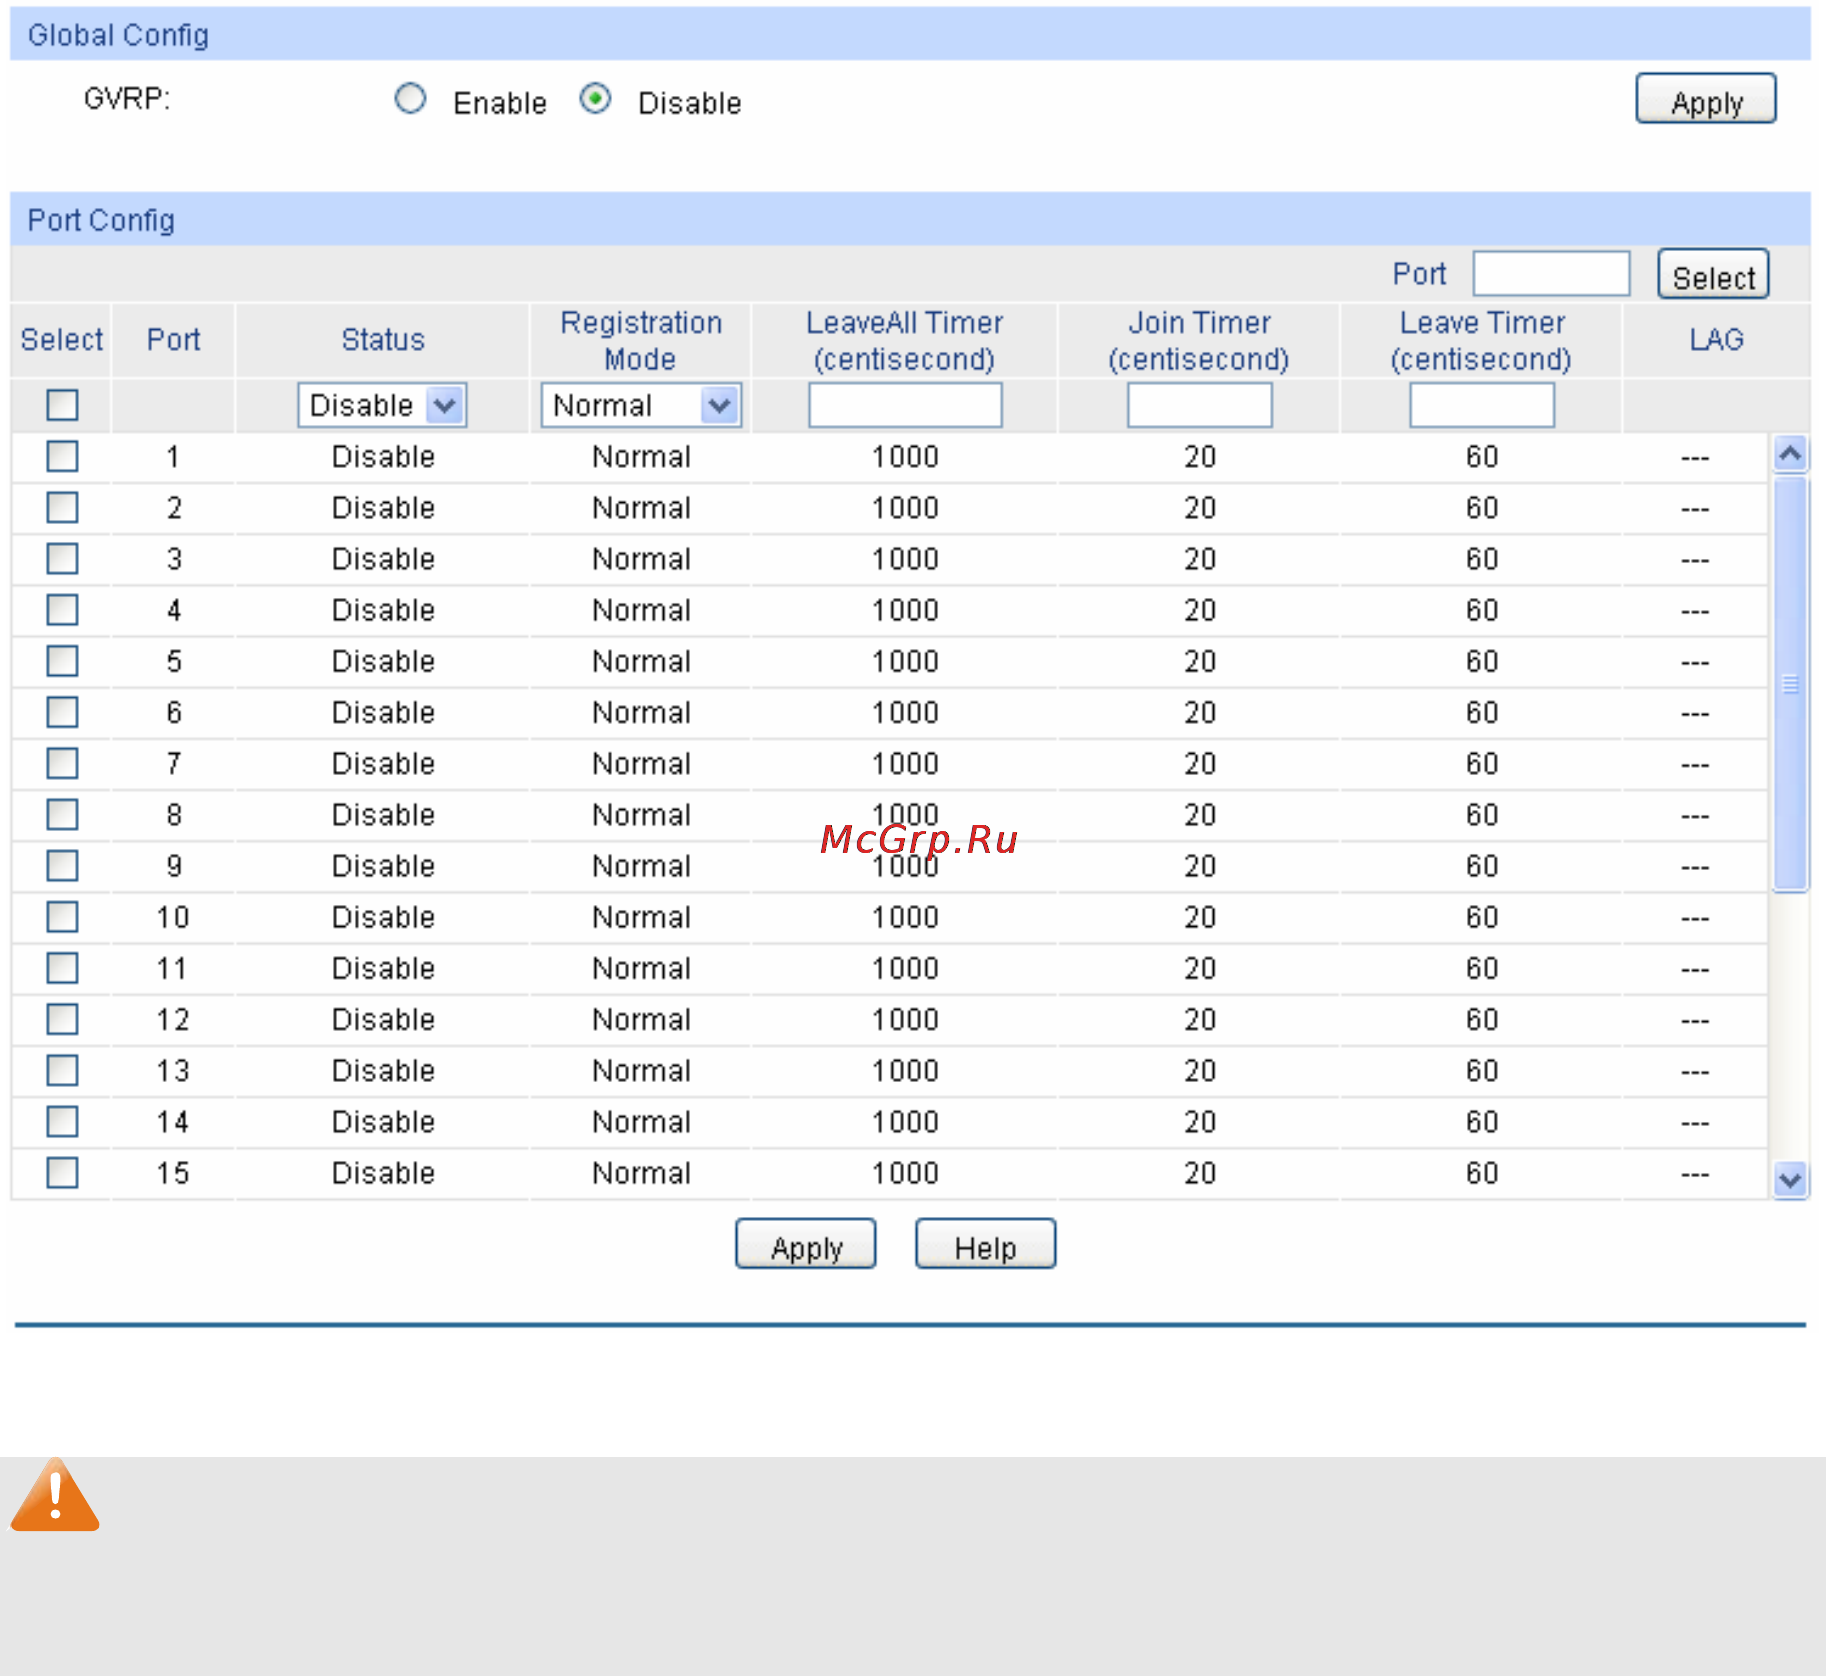Click Leave Timer value of port 15
This screenshot has width=1826, height=1676.
point(1482,1173)
